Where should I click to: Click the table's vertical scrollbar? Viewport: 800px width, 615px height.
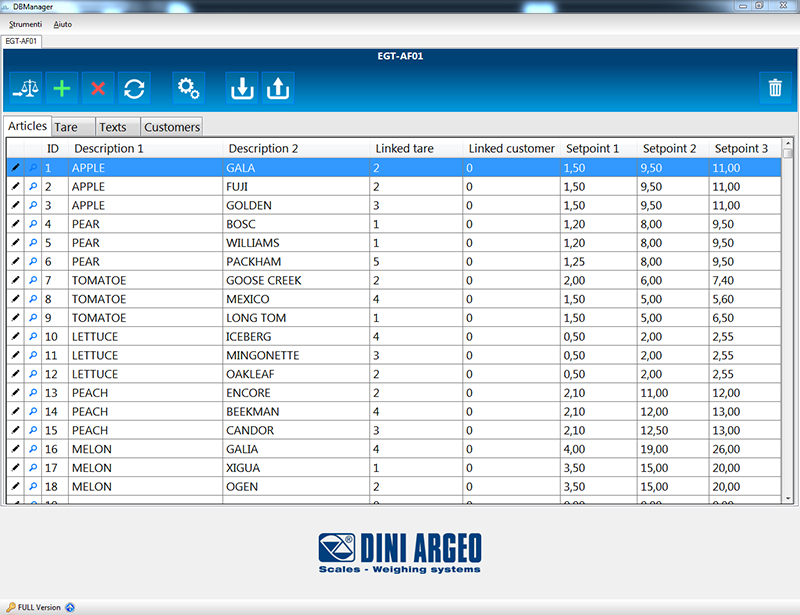(x=787, y=320)
